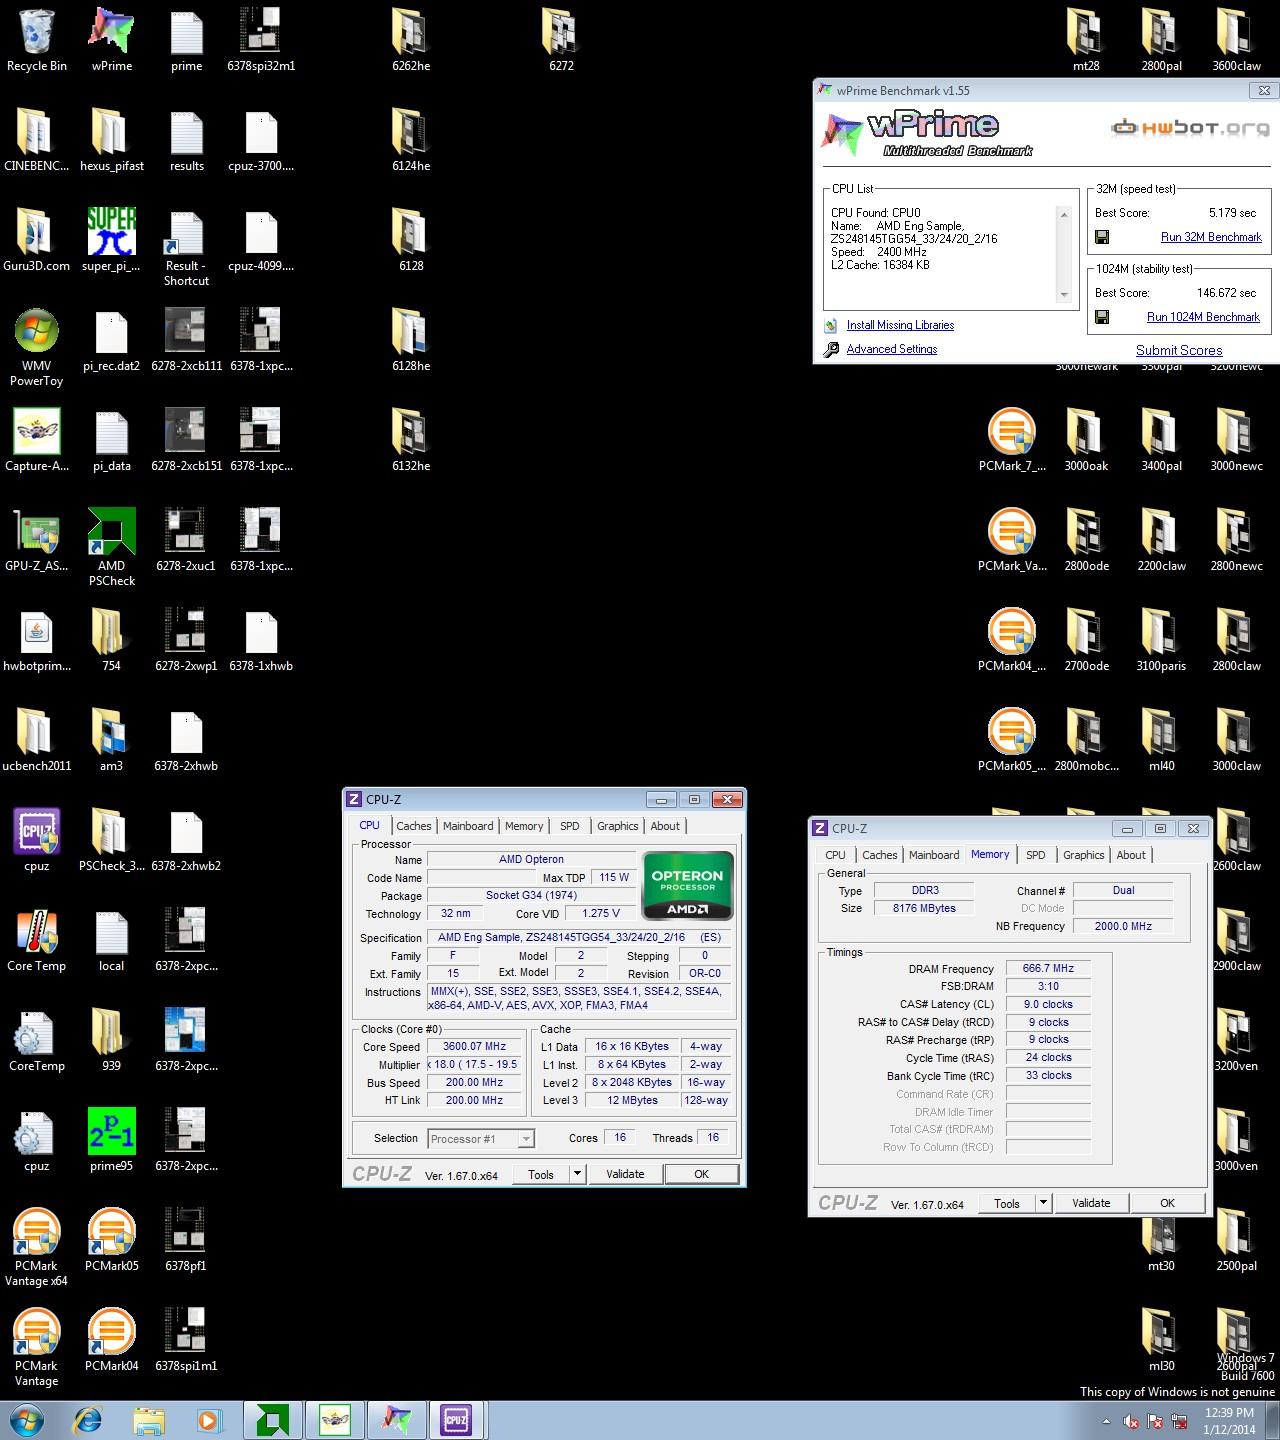
Task: Launch GPU-Z desktop icon
Action: point(36,540)
